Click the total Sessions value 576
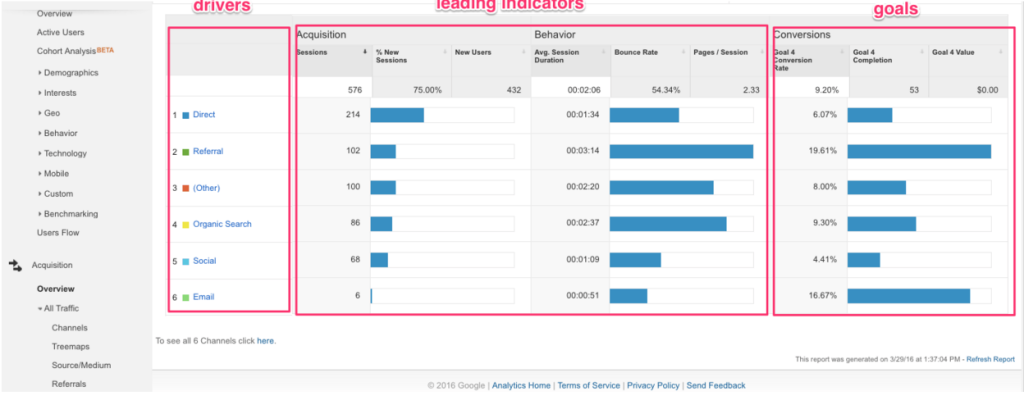This screenshot has width=1024, height=405. 355,90
